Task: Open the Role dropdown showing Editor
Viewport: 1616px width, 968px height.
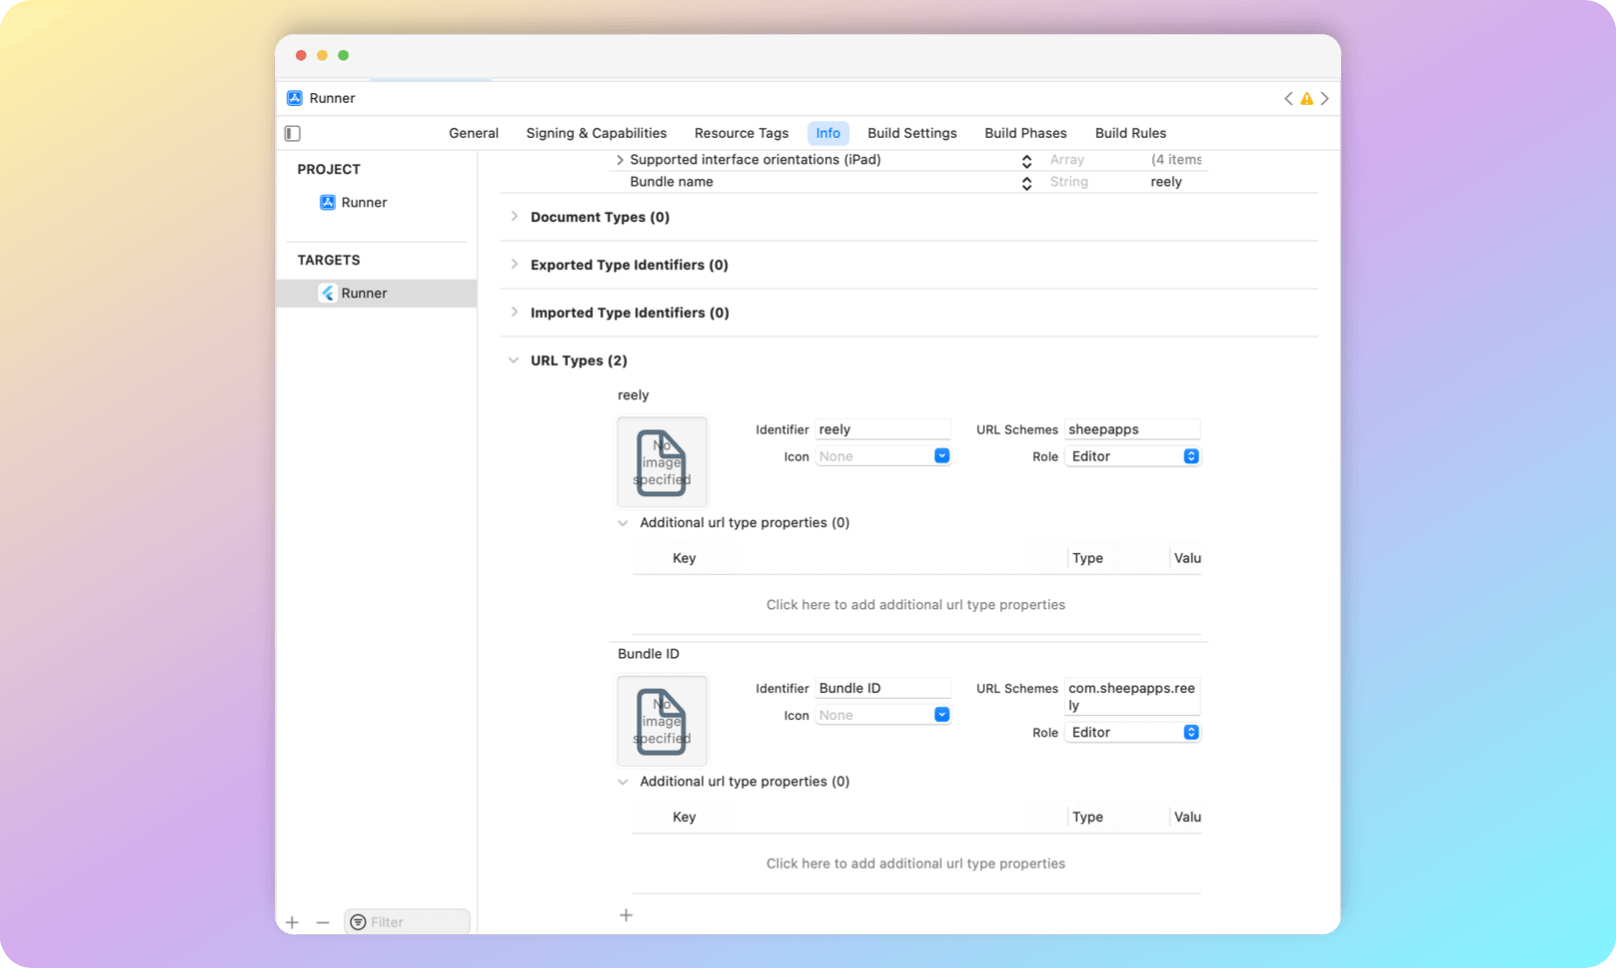Action: [x=1190, y=455]
